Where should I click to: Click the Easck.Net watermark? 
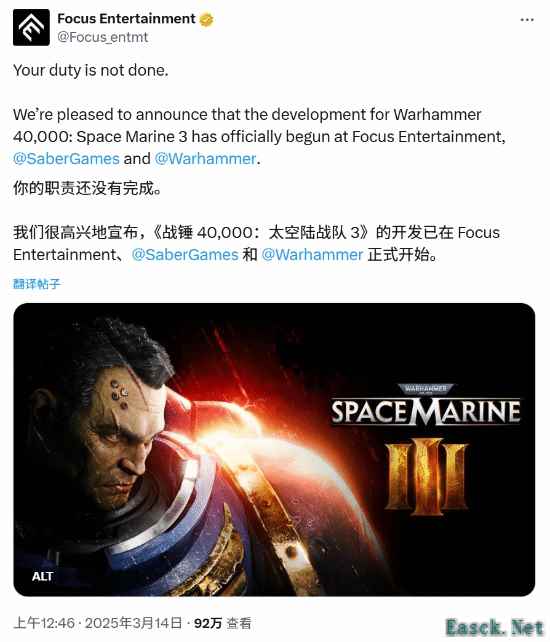(x=495, y=627)
